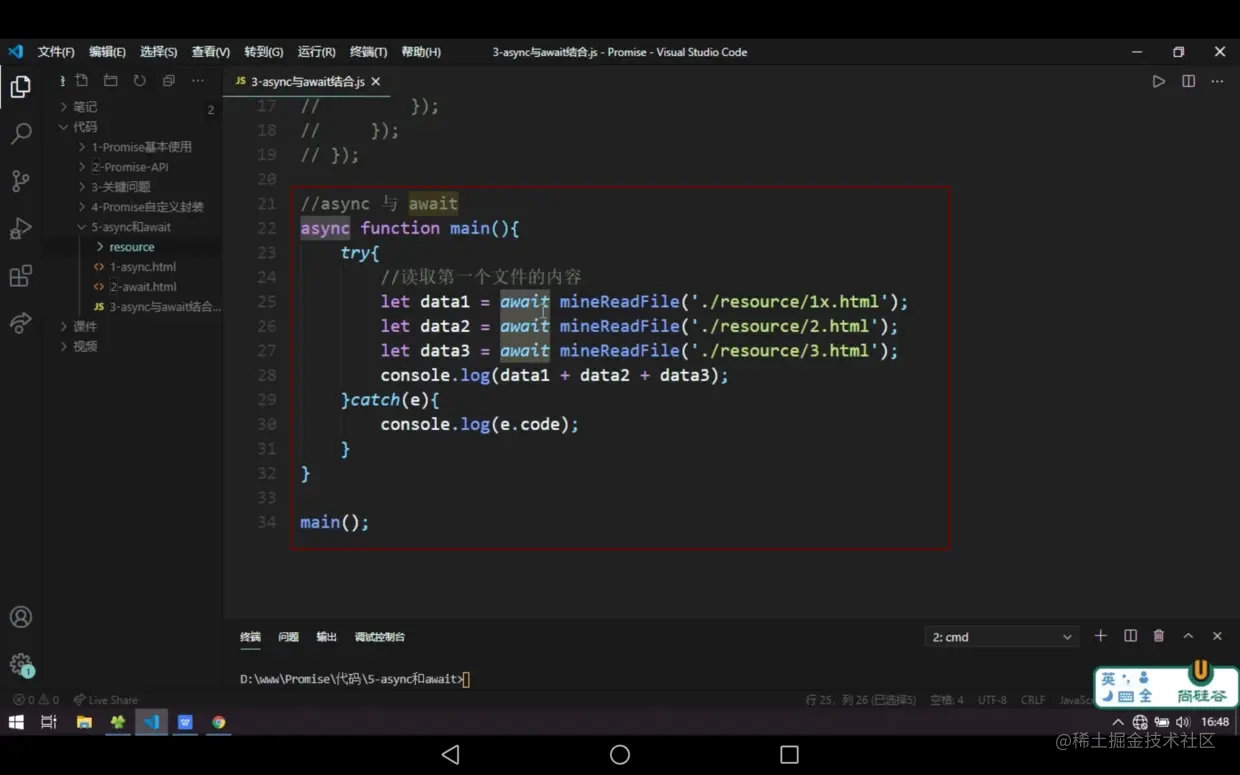Create a new folder in explorer toolbar
This screenshot has height=775, width=1240.
[x=111, y=81]
